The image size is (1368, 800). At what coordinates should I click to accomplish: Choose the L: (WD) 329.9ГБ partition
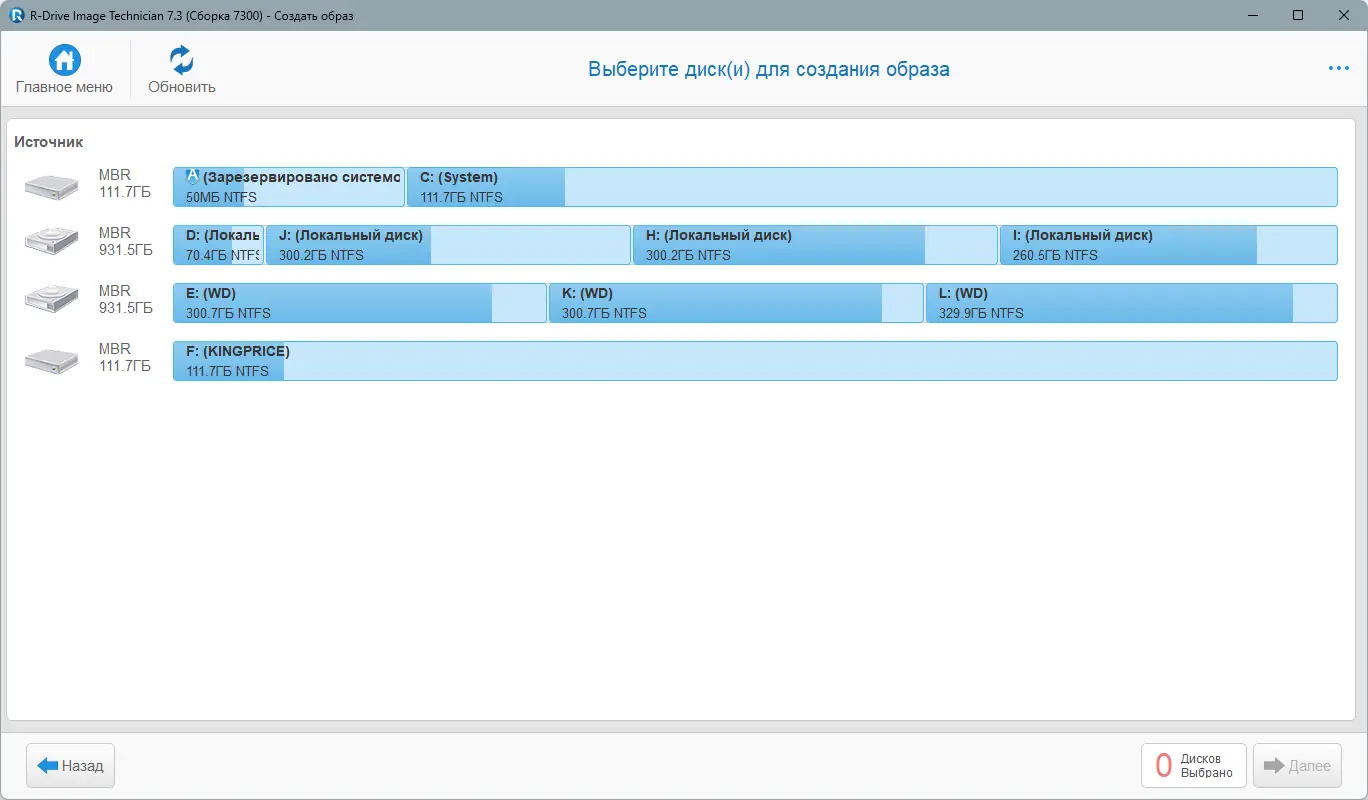point(1132,303)
